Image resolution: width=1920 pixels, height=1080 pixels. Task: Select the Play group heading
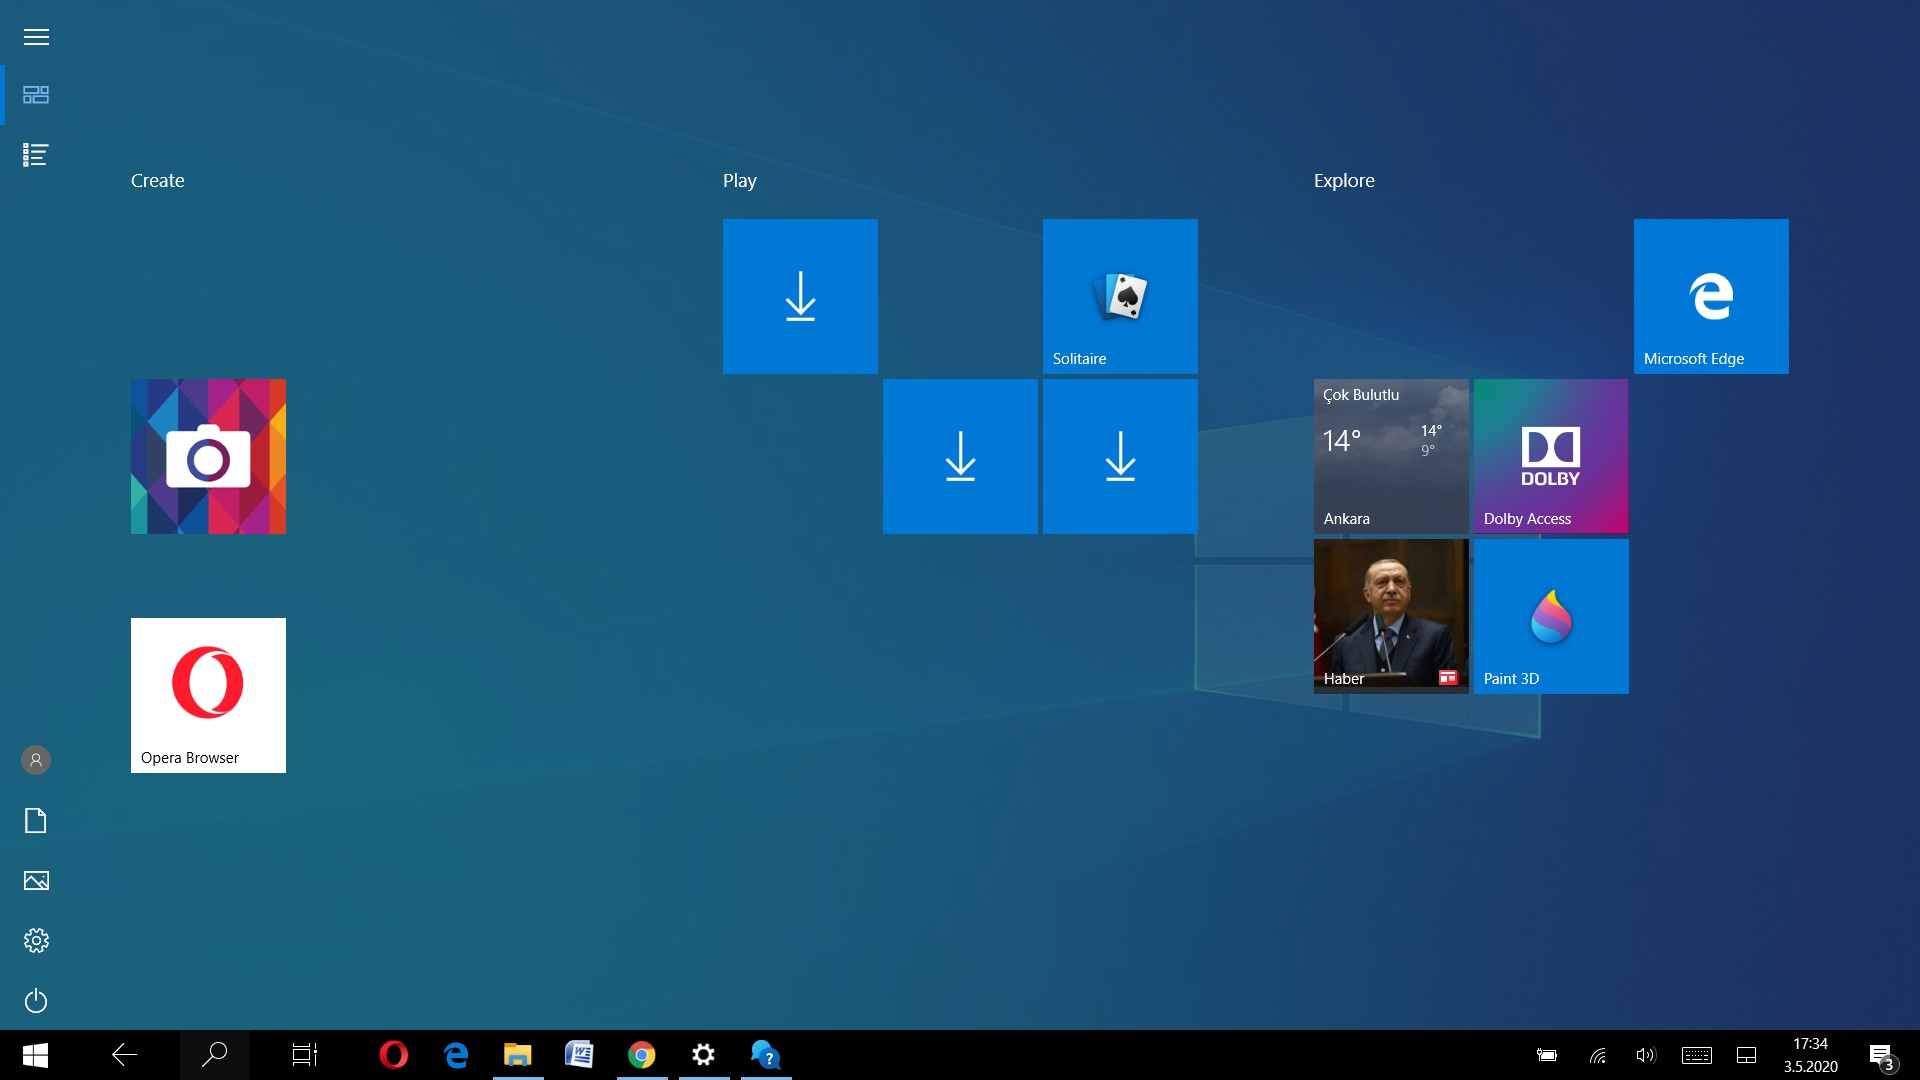coord(740,181)
